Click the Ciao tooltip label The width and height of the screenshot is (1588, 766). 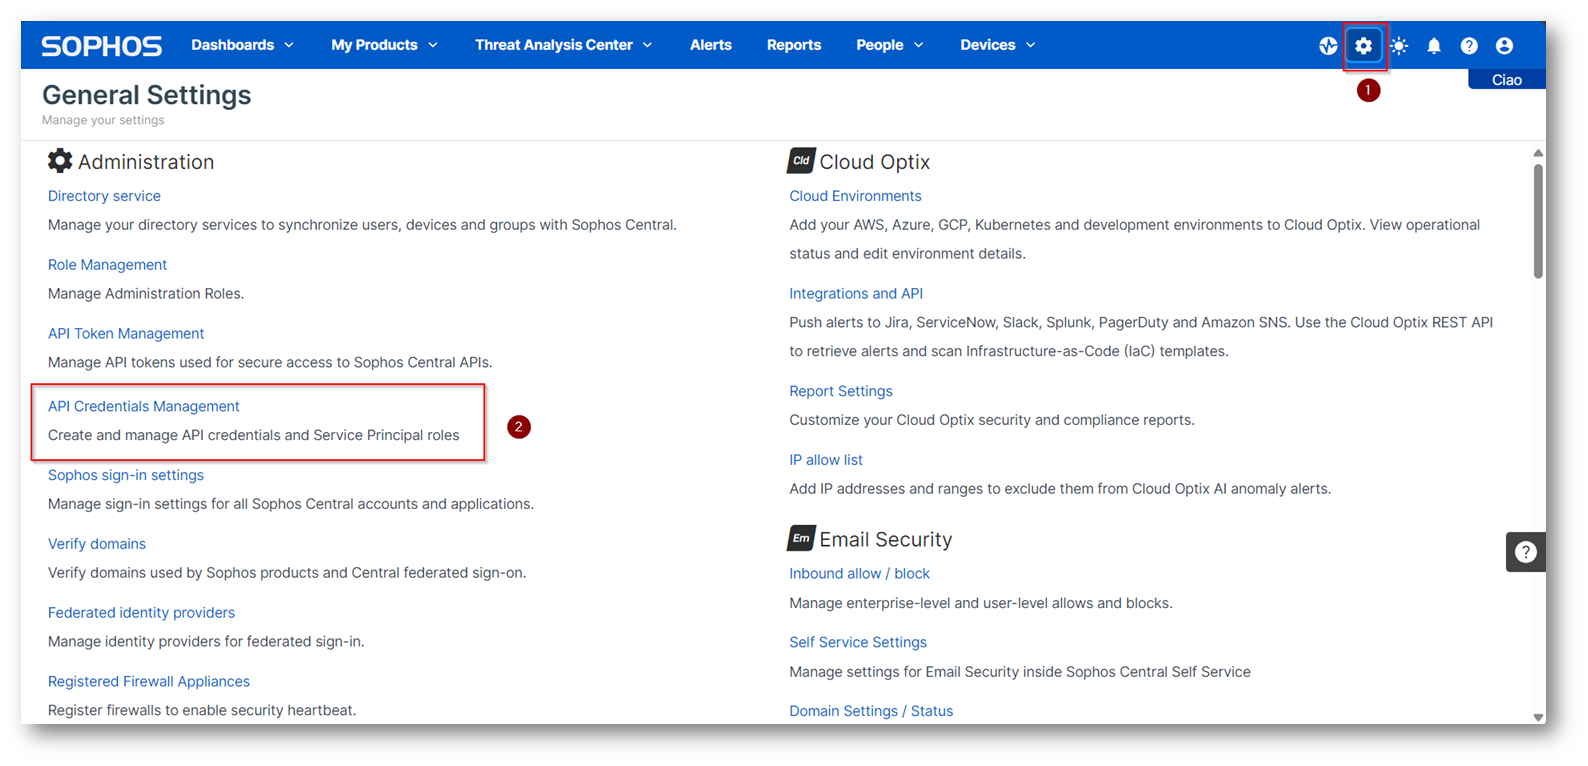(x=1507, y=80)
